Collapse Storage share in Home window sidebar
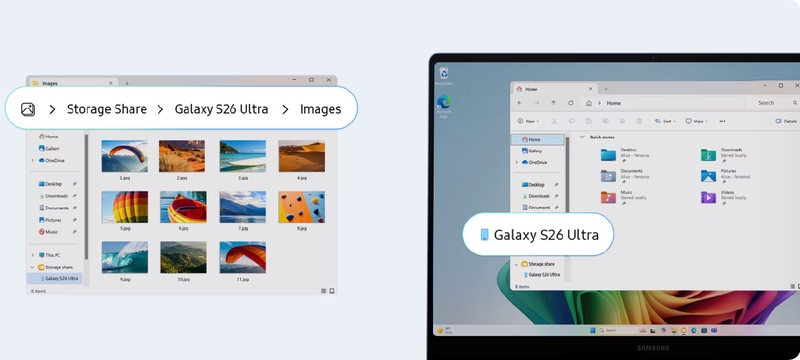Image resolution: width=800 pixels, height=360 pixels. [x=516, y=264]
